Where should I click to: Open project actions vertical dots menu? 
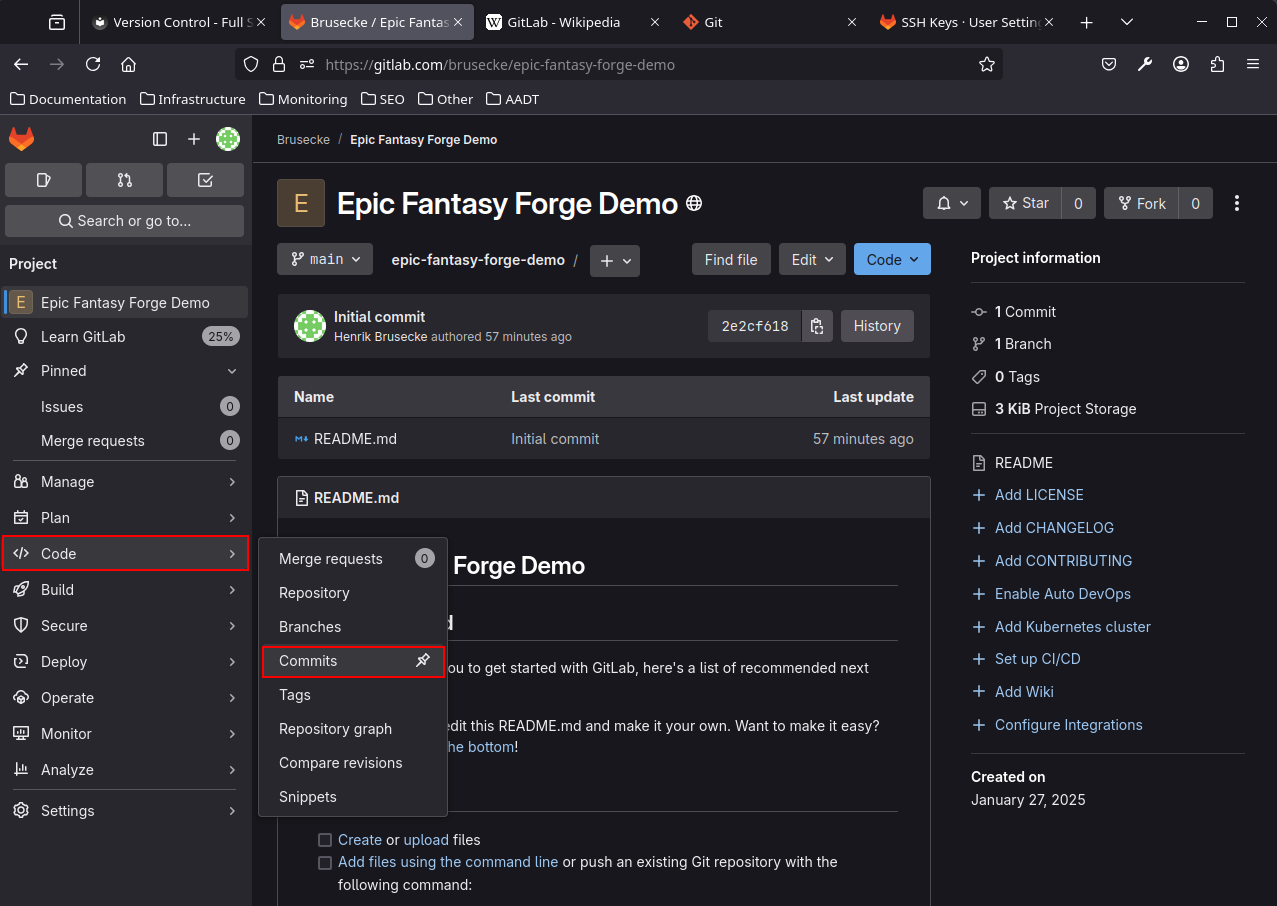pos(1237,203)
